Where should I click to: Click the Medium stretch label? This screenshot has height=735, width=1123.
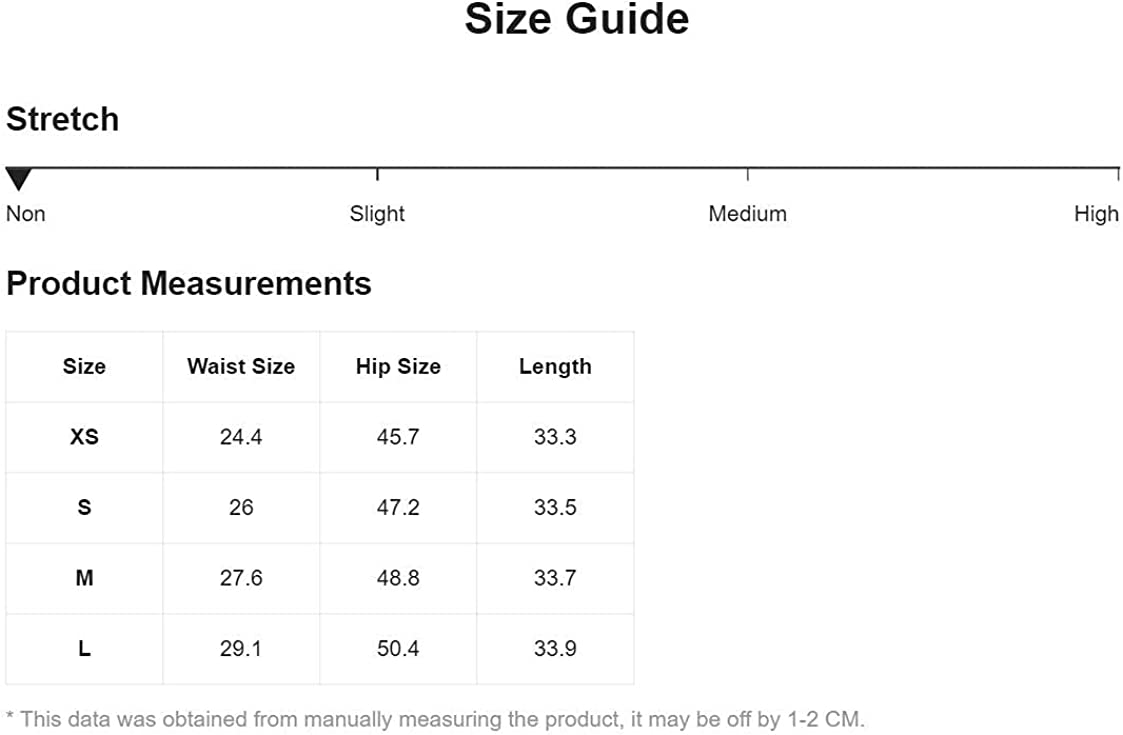click(x=747, y=214)
